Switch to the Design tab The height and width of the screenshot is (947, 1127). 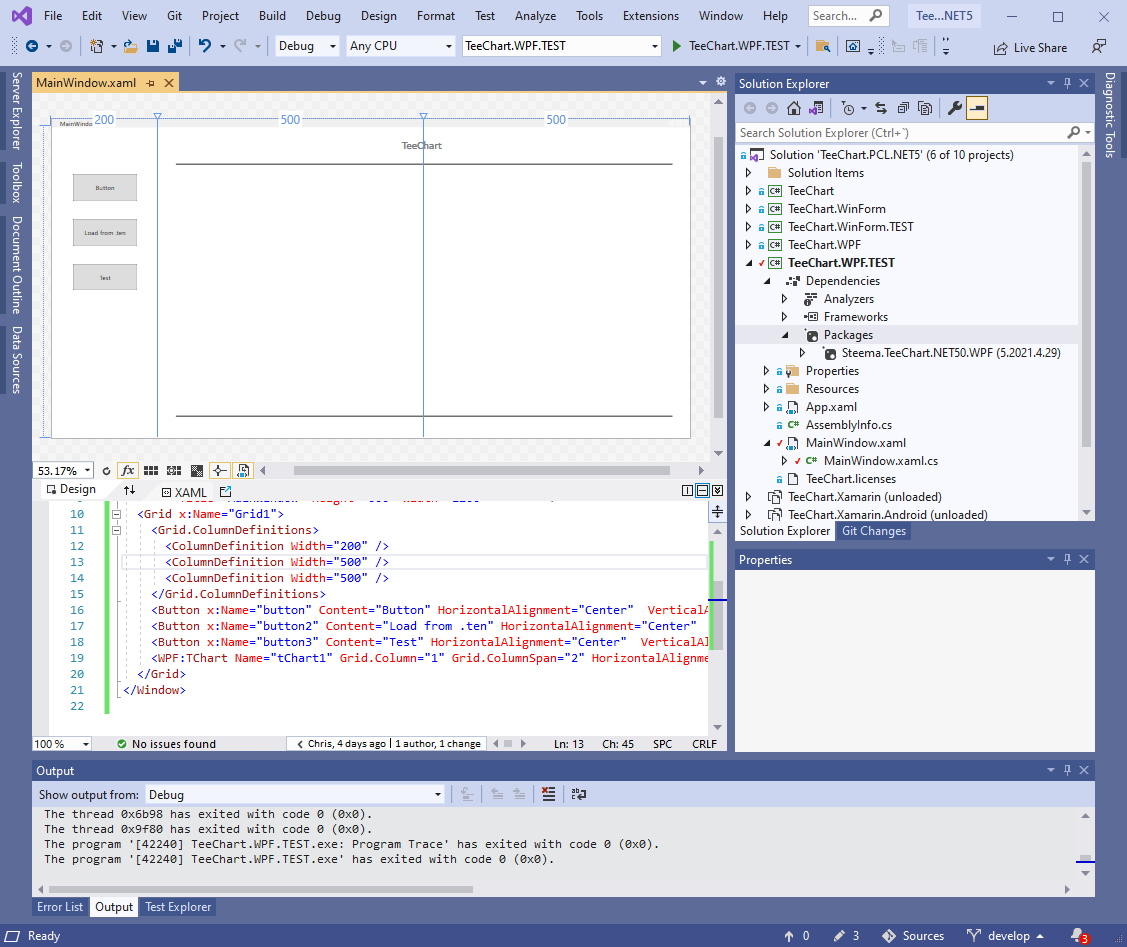[71, 489]
